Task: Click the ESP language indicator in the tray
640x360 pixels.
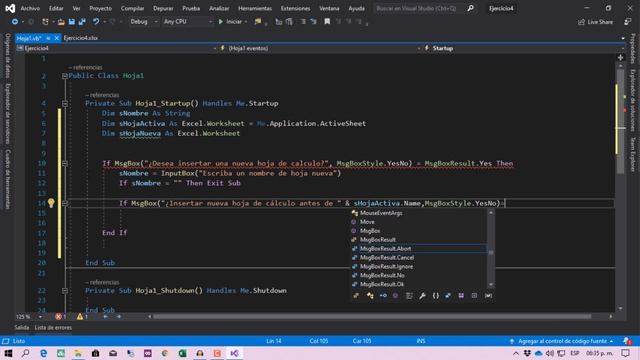Action: tap(575, 353)
